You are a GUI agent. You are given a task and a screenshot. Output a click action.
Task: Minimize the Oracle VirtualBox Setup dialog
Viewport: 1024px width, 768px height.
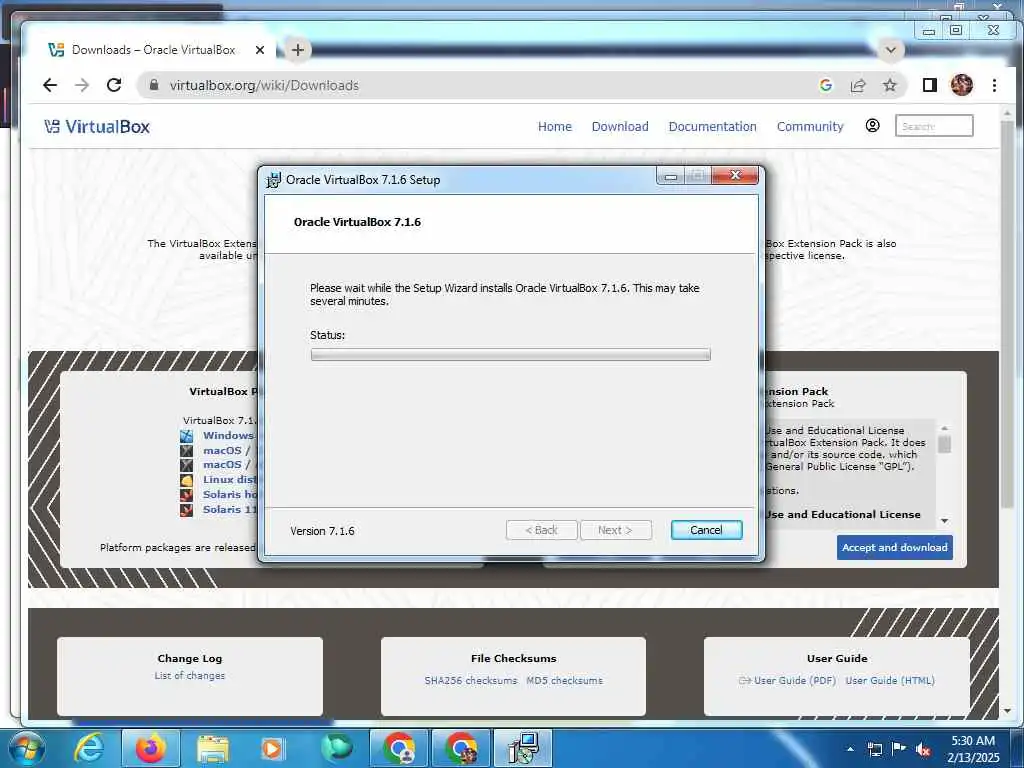point(670,176)
